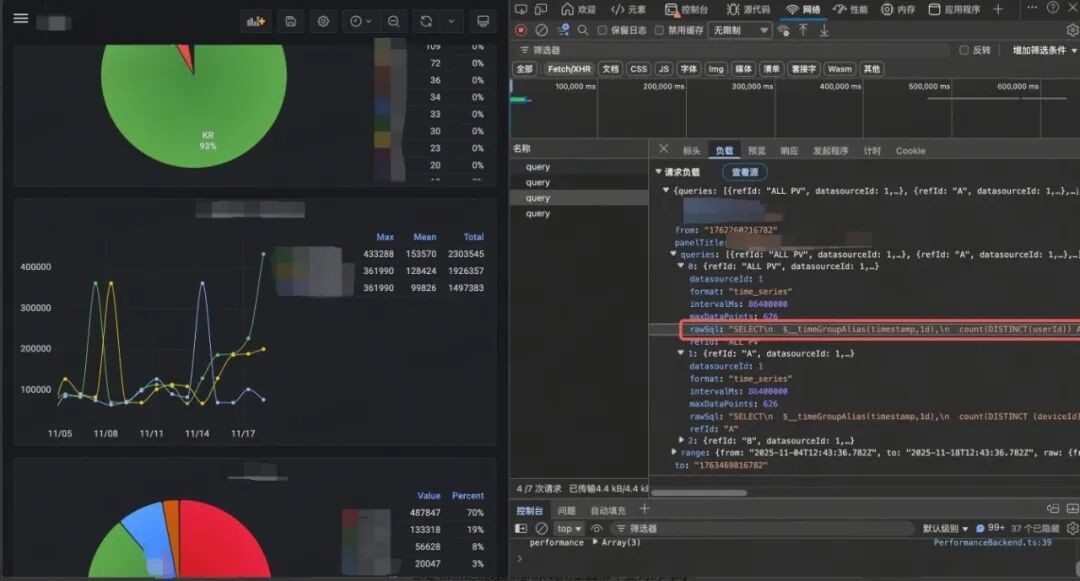Screen dimensions: 1080x581
Task: Check the 反转 invert checkbox
Action: (x=964, y=50)
